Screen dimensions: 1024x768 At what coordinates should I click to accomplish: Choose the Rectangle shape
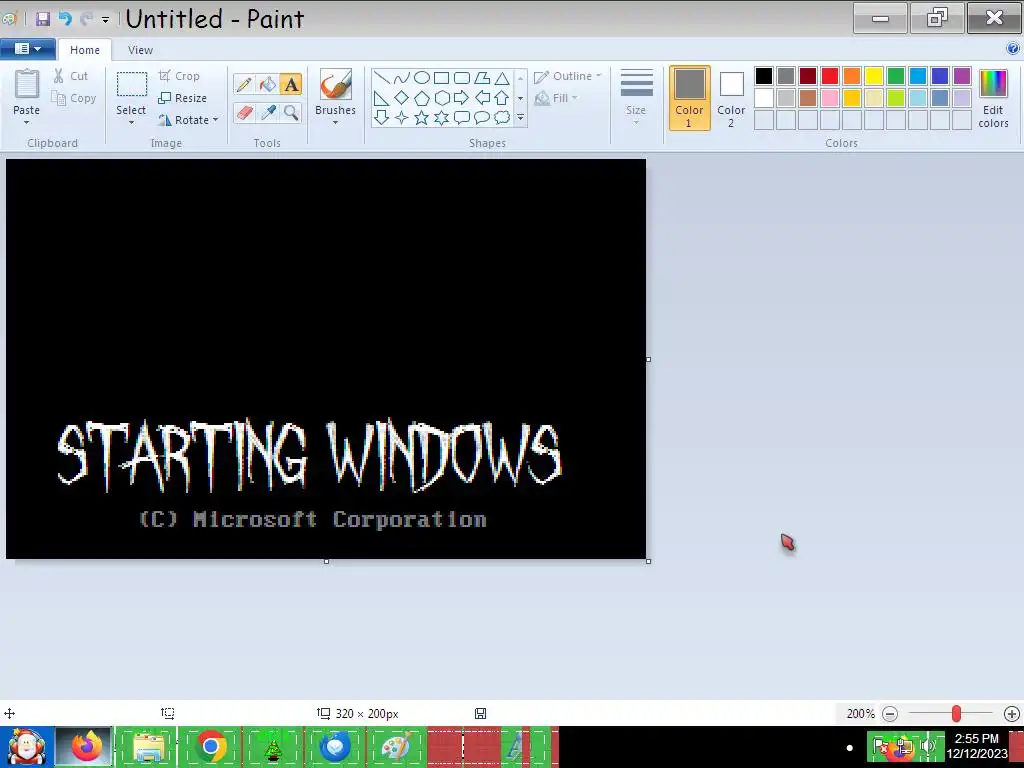pyautogui.click(x=441, y=78)
